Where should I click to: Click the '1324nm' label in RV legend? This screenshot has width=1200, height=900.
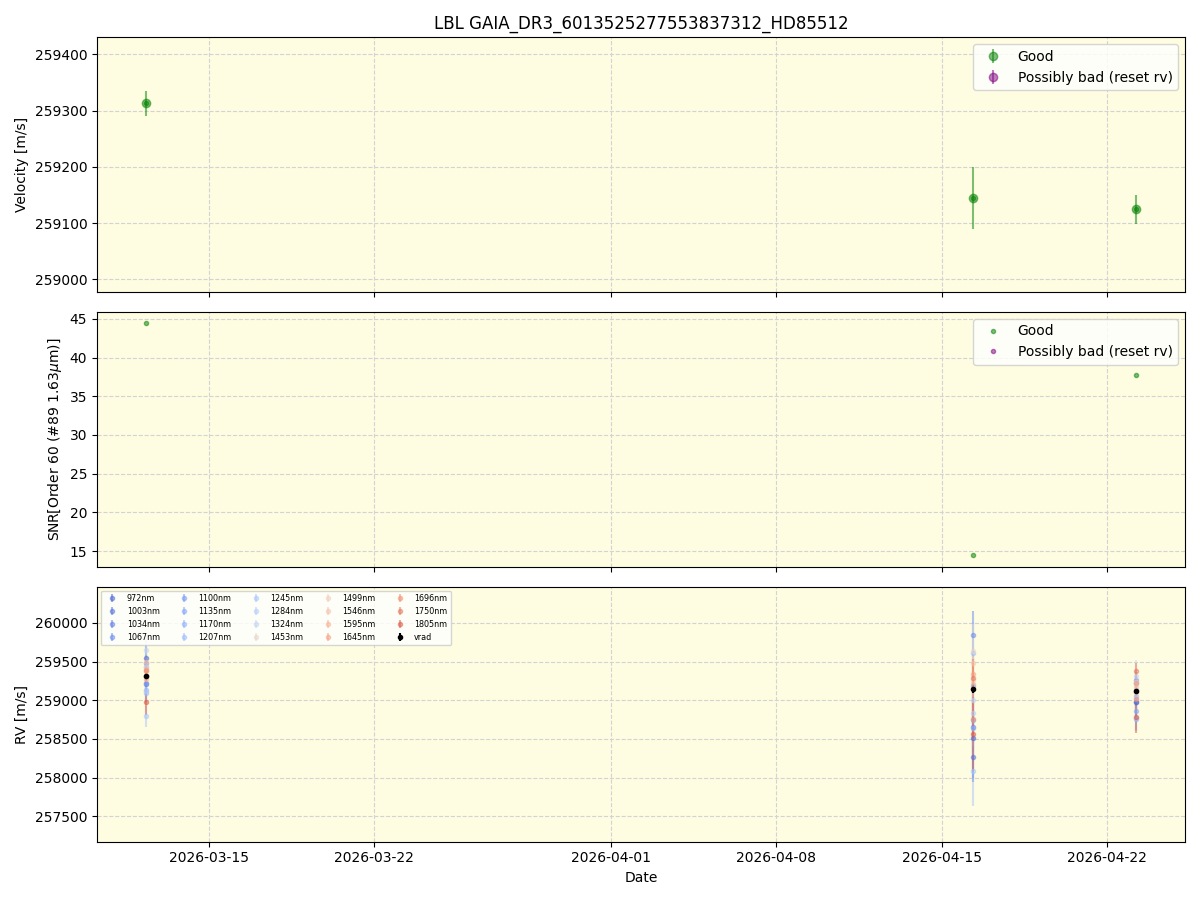pos(286,624)
